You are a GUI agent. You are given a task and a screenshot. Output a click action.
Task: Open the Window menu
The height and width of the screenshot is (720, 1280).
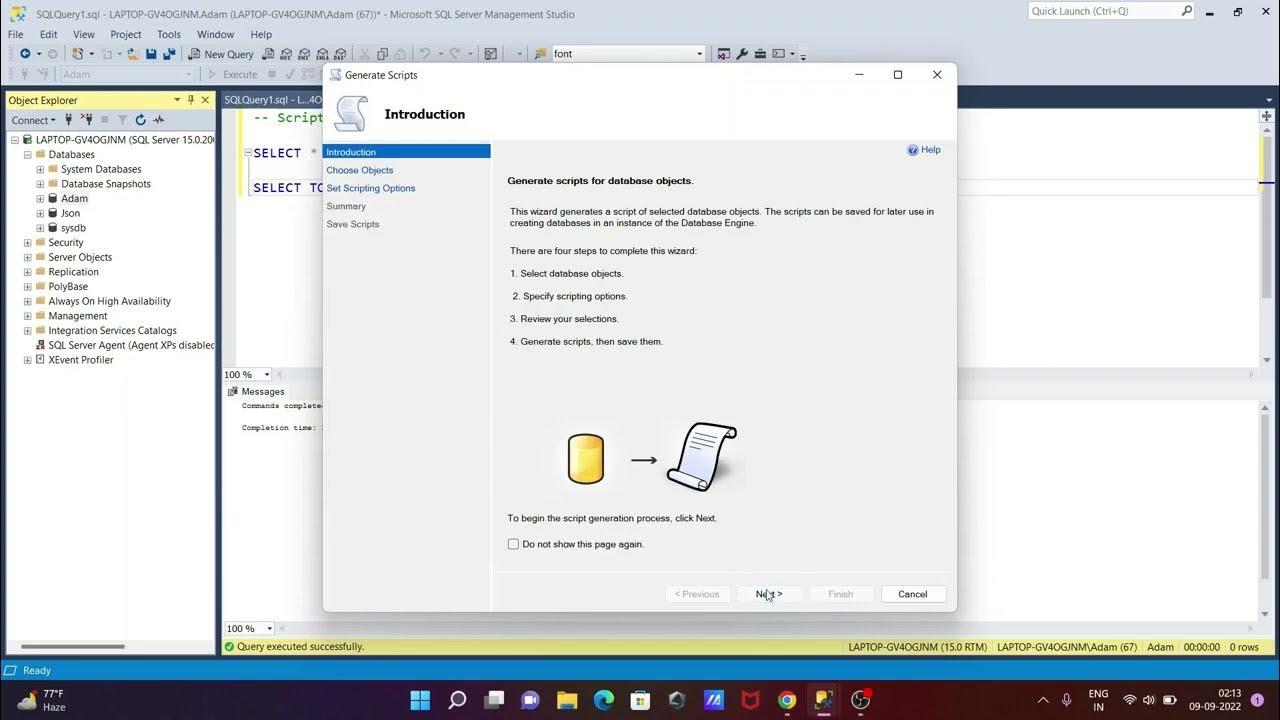(215, 34)
